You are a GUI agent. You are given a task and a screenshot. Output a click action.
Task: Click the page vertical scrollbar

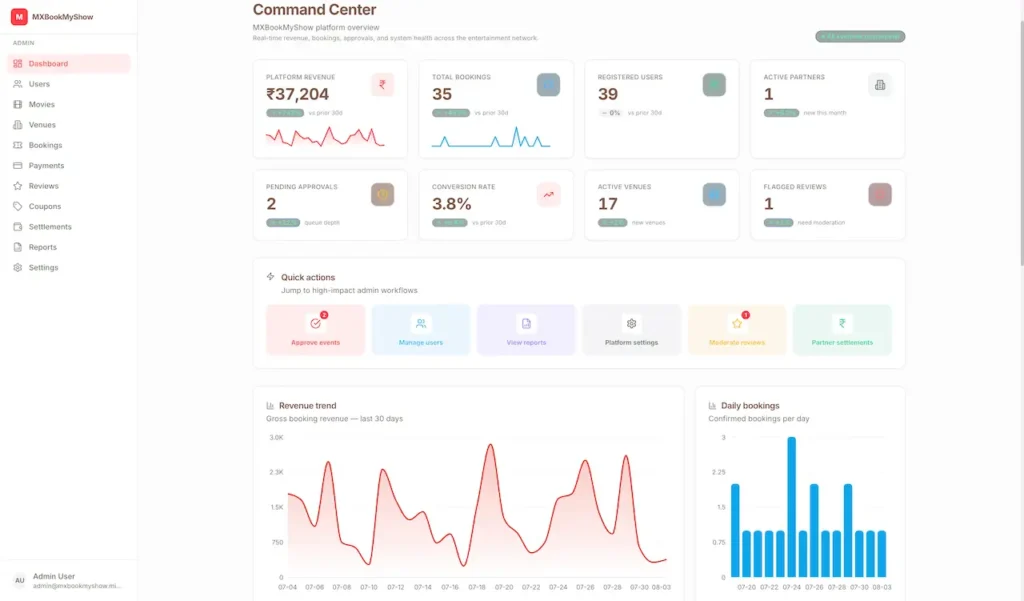[1021, 144]
